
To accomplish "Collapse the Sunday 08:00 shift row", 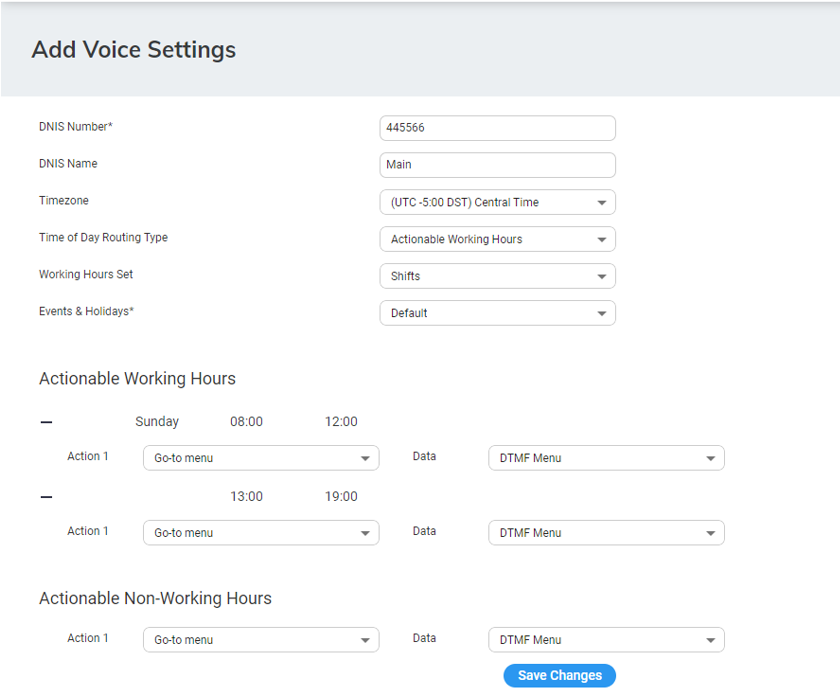I will point(46,422).
